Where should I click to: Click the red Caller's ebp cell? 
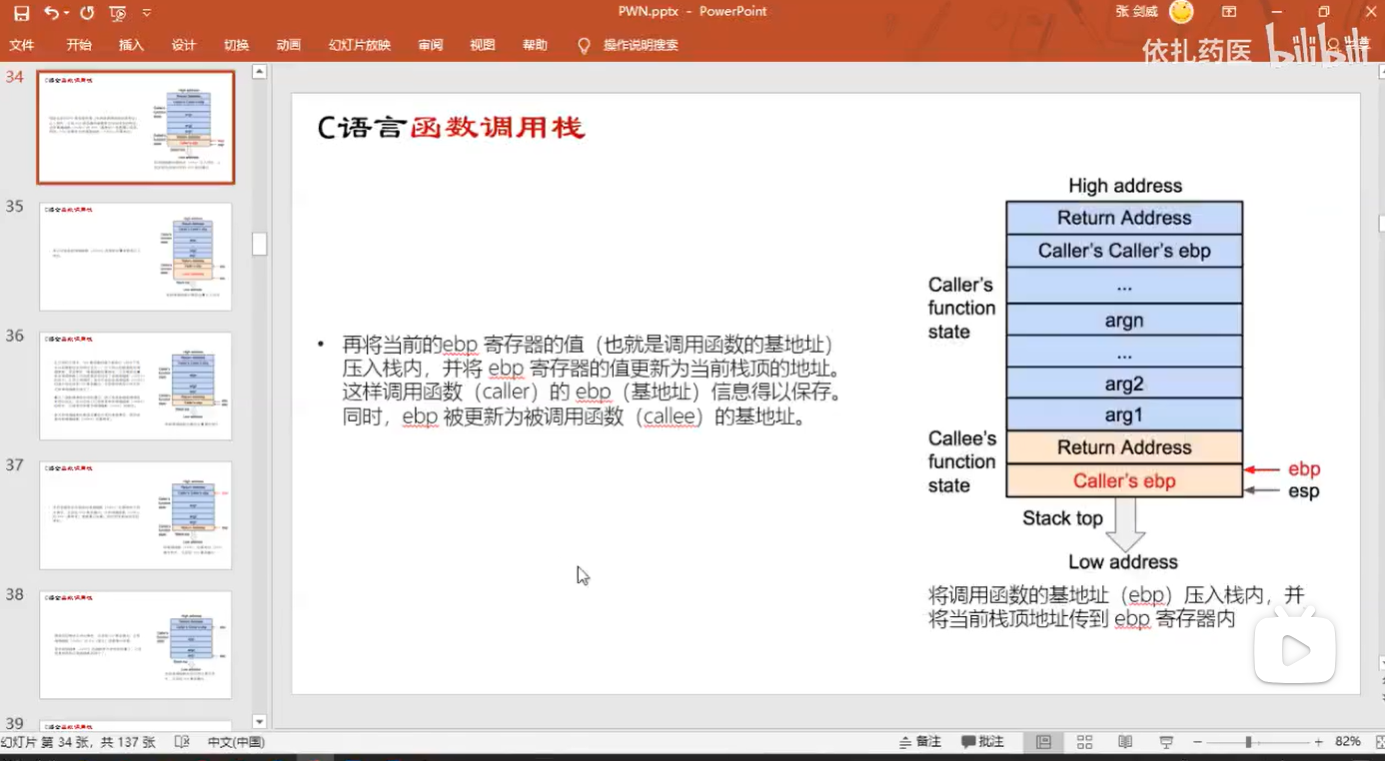(1124, 481)
